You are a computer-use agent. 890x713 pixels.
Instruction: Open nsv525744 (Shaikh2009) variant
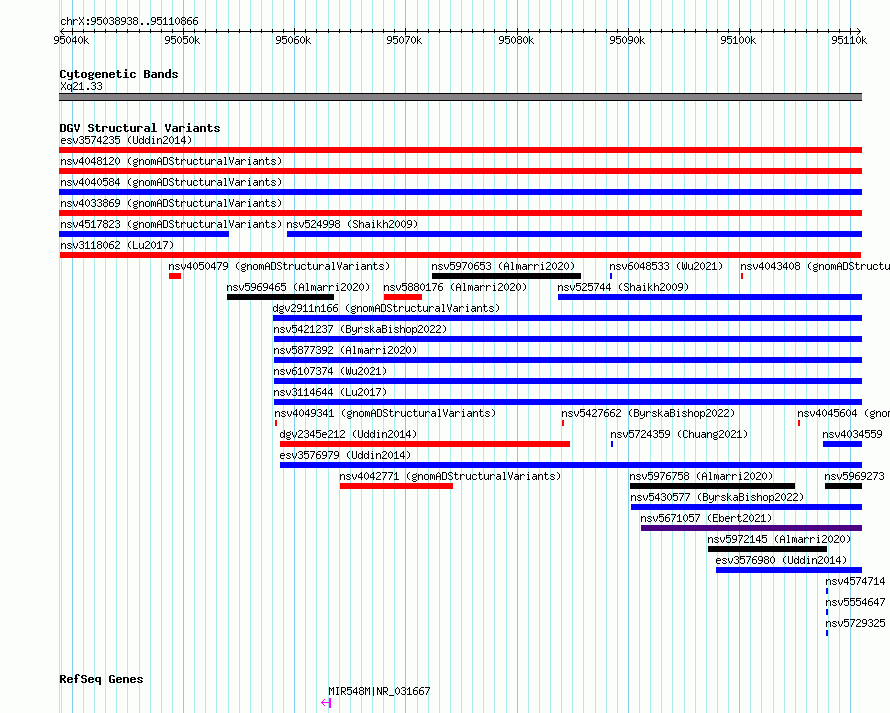[x=623, y=287]
